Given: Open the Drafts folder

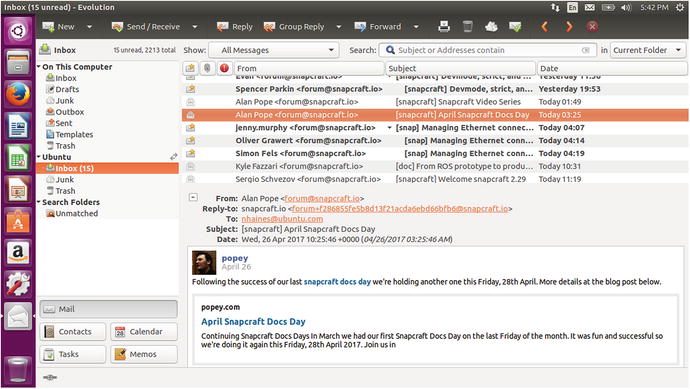Looking at the screenshot, I should click(x=62, y=89).
